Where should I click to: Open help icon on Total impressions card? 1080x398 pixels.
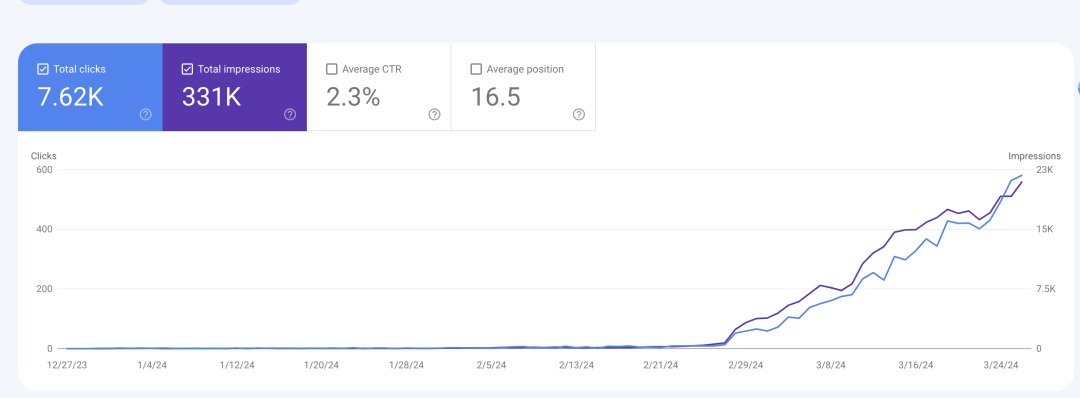coord(290,114)
